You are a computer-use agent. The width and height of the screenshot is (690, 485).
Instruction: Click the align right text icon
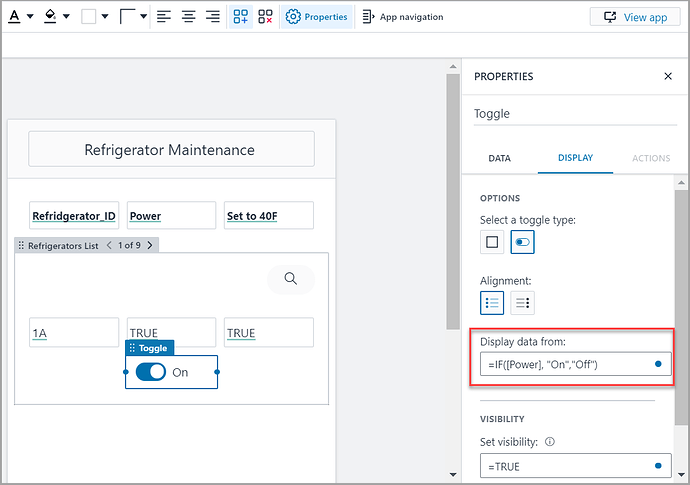click(x=212, y=17)
